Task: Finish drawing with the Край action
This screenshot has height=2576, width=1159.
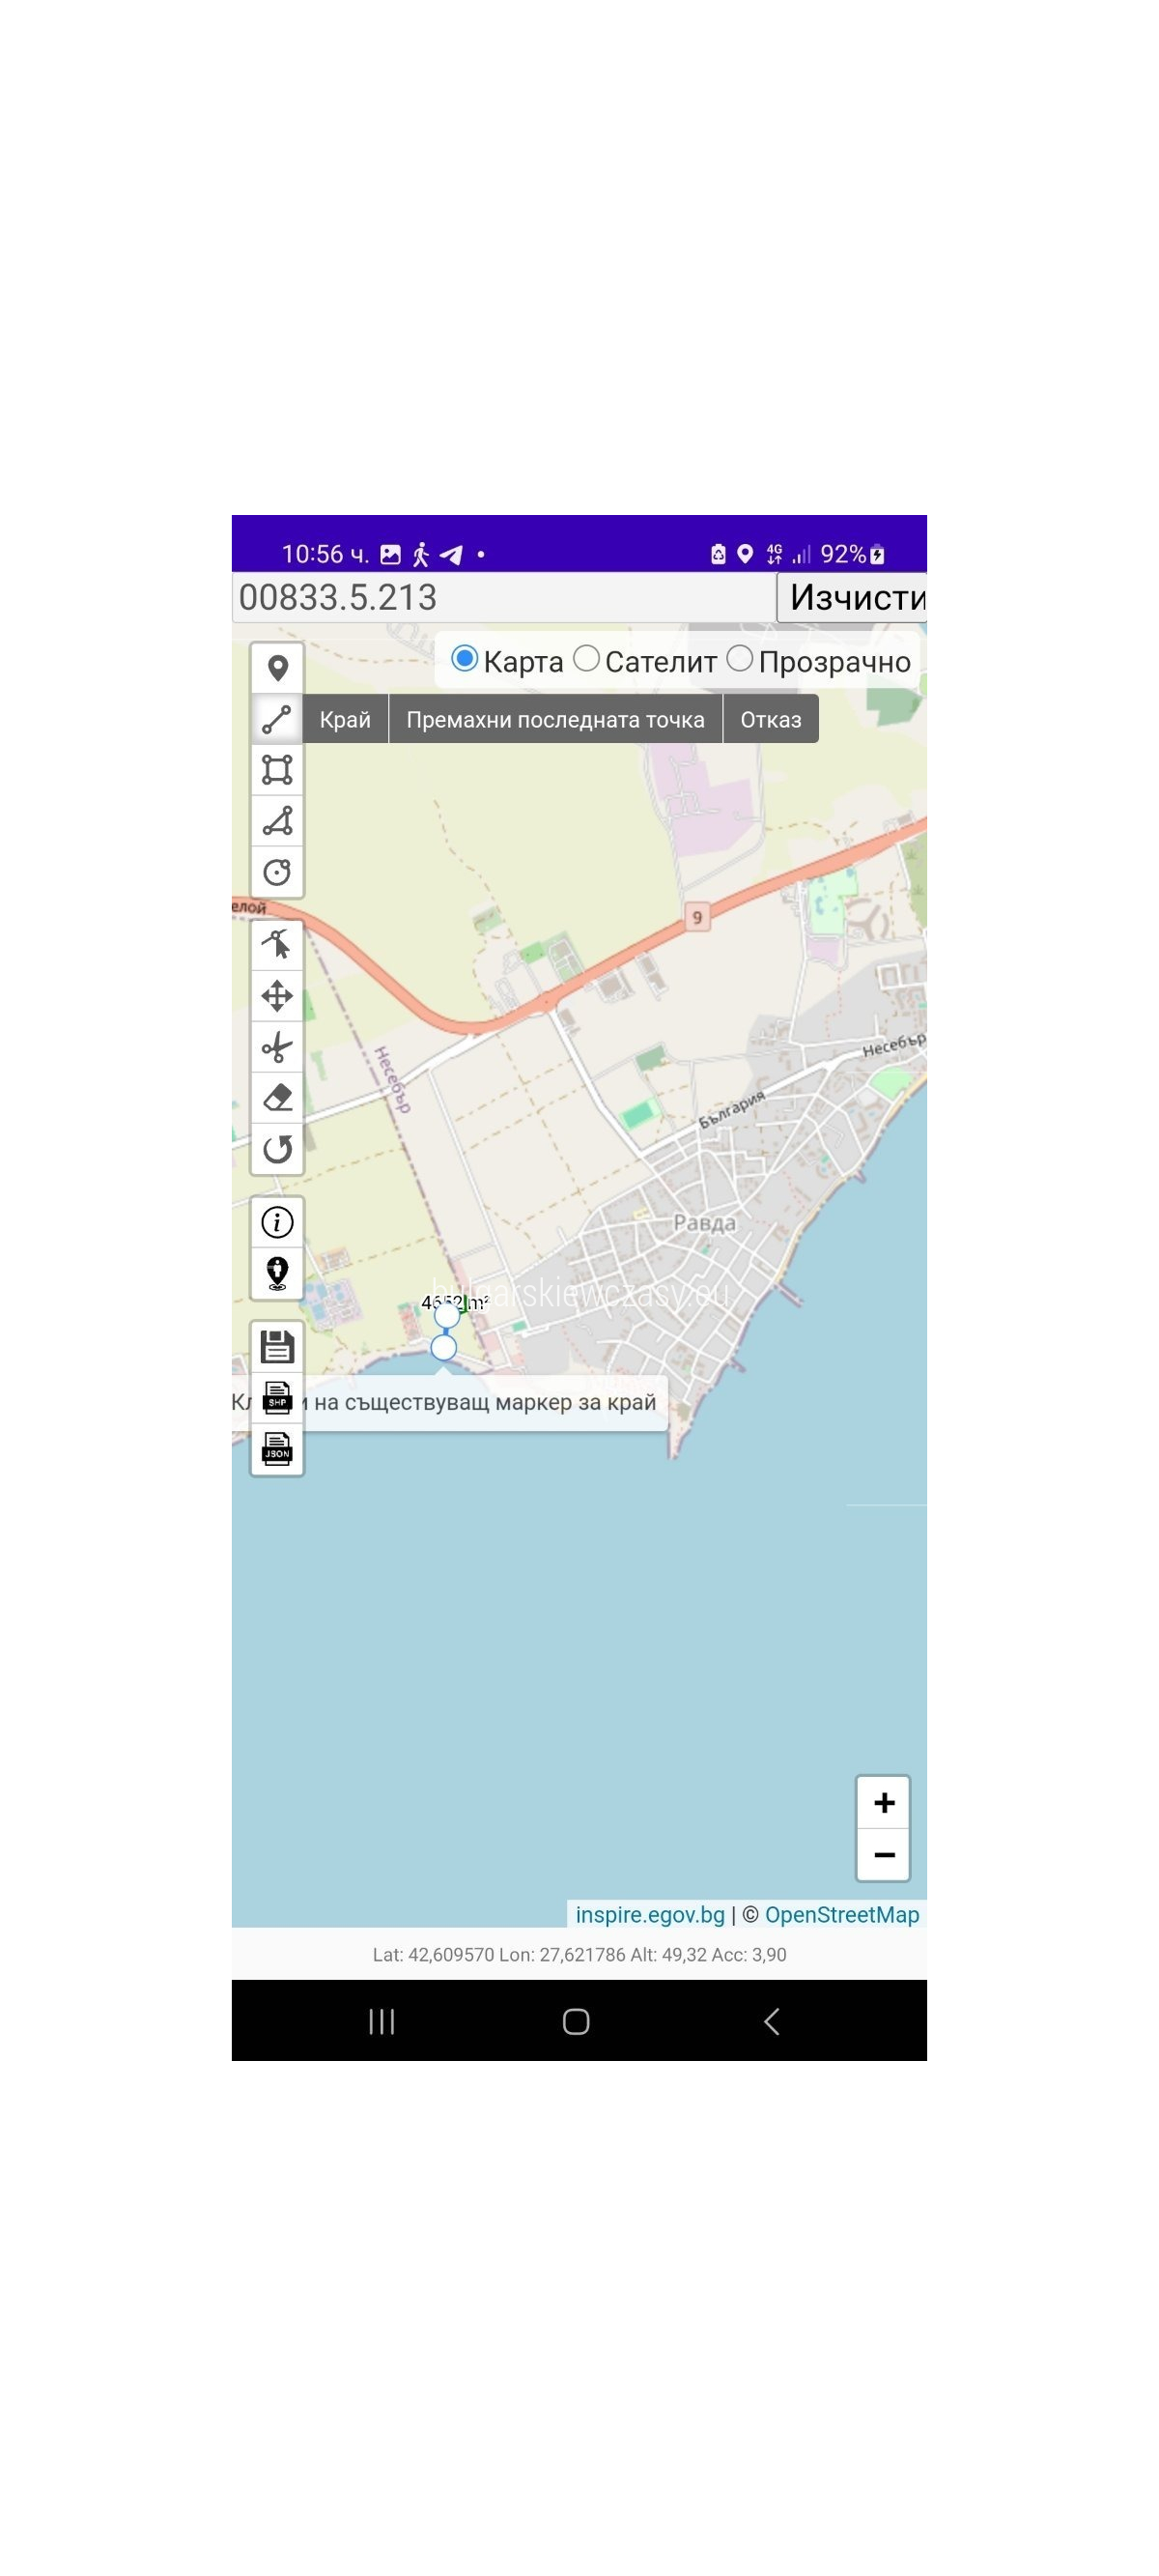Action: coord(345,719)
